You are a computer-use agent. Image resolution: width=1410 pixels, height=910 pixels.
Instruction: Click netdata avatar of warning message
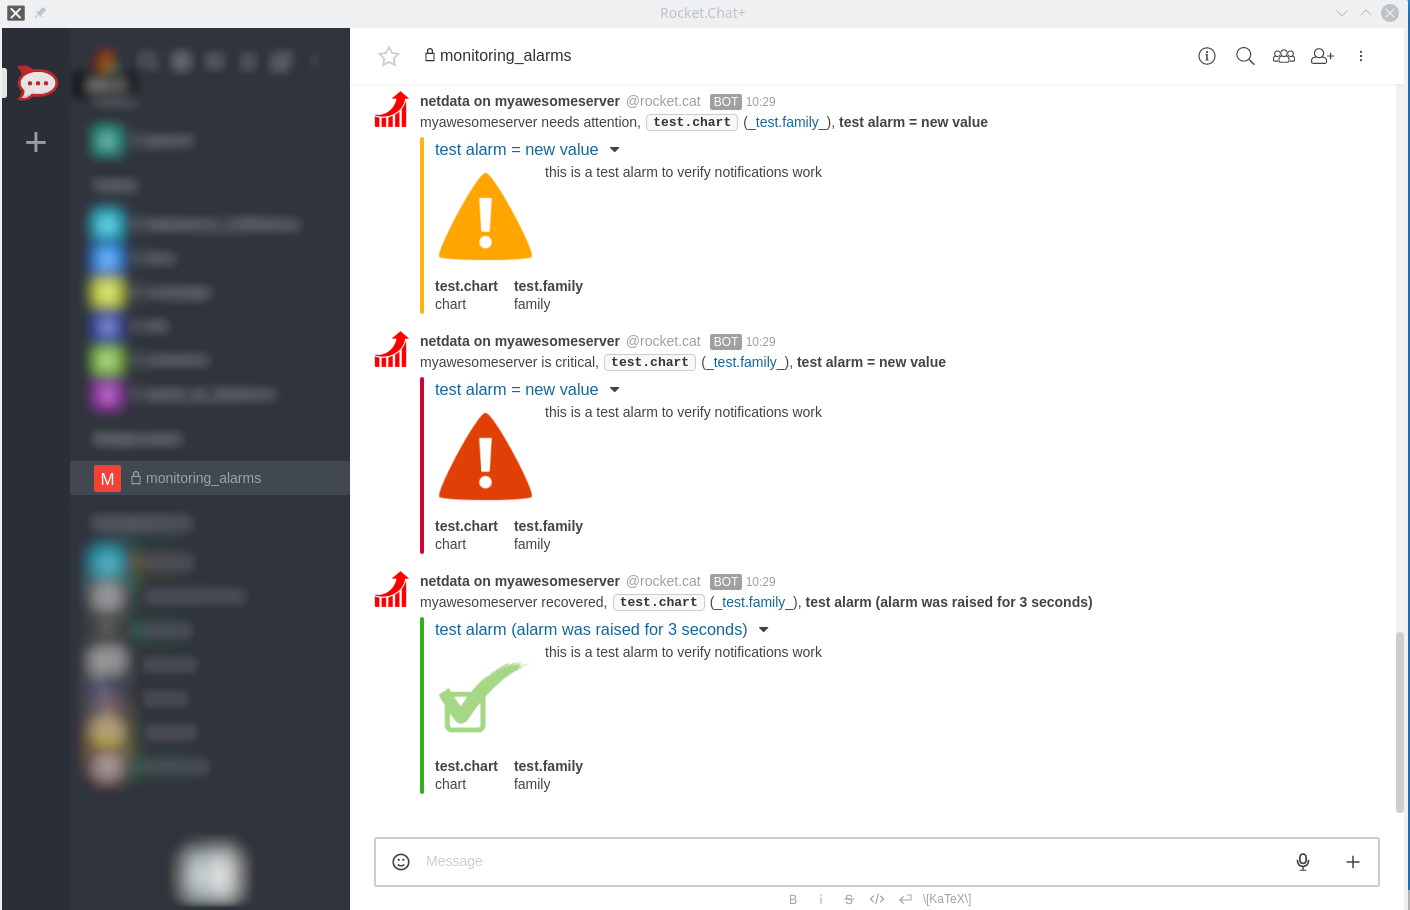click(391, 110)
